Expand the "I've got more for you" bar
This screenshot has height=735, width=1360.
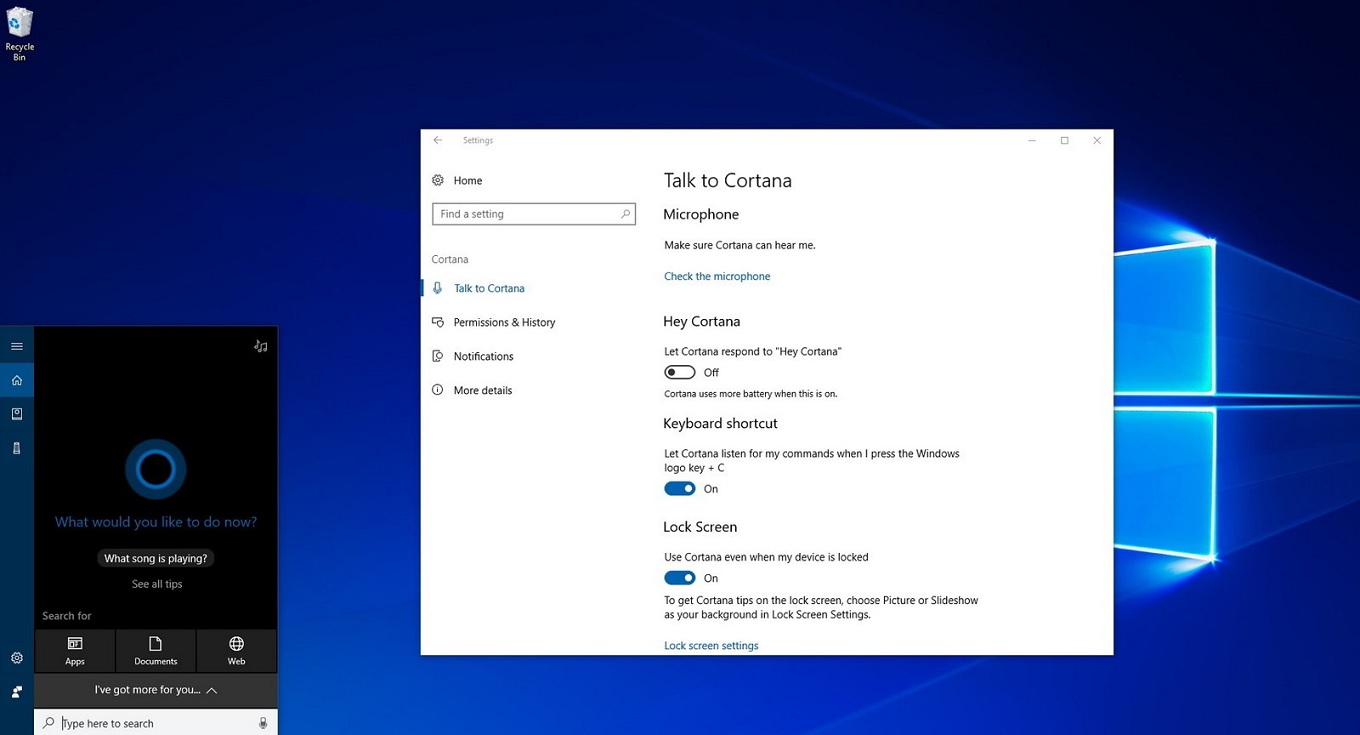point(156,690)
